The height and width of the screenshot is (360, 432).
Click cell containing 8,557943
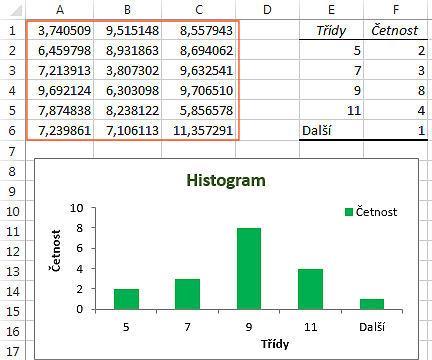[x=199, y=30]
